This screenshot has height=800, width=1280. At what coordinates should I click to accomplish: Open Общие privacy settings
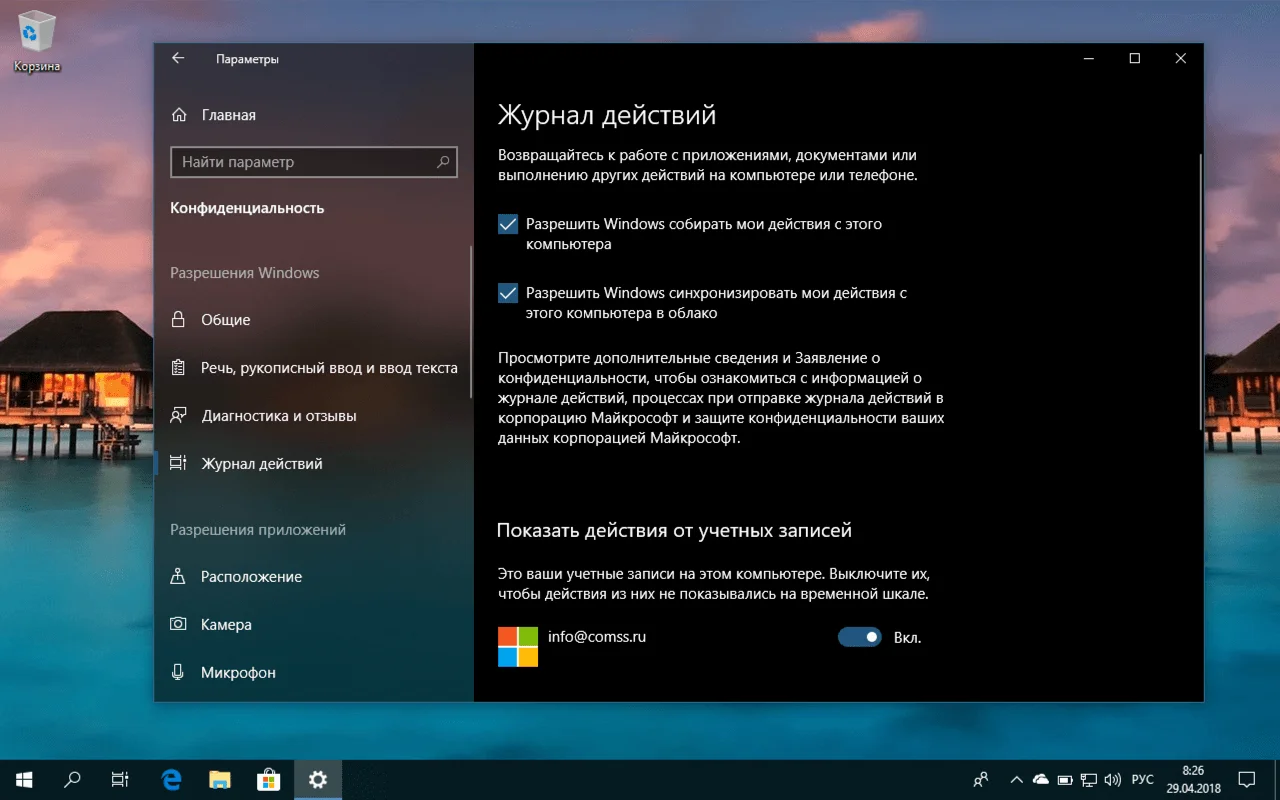point(225,320)
